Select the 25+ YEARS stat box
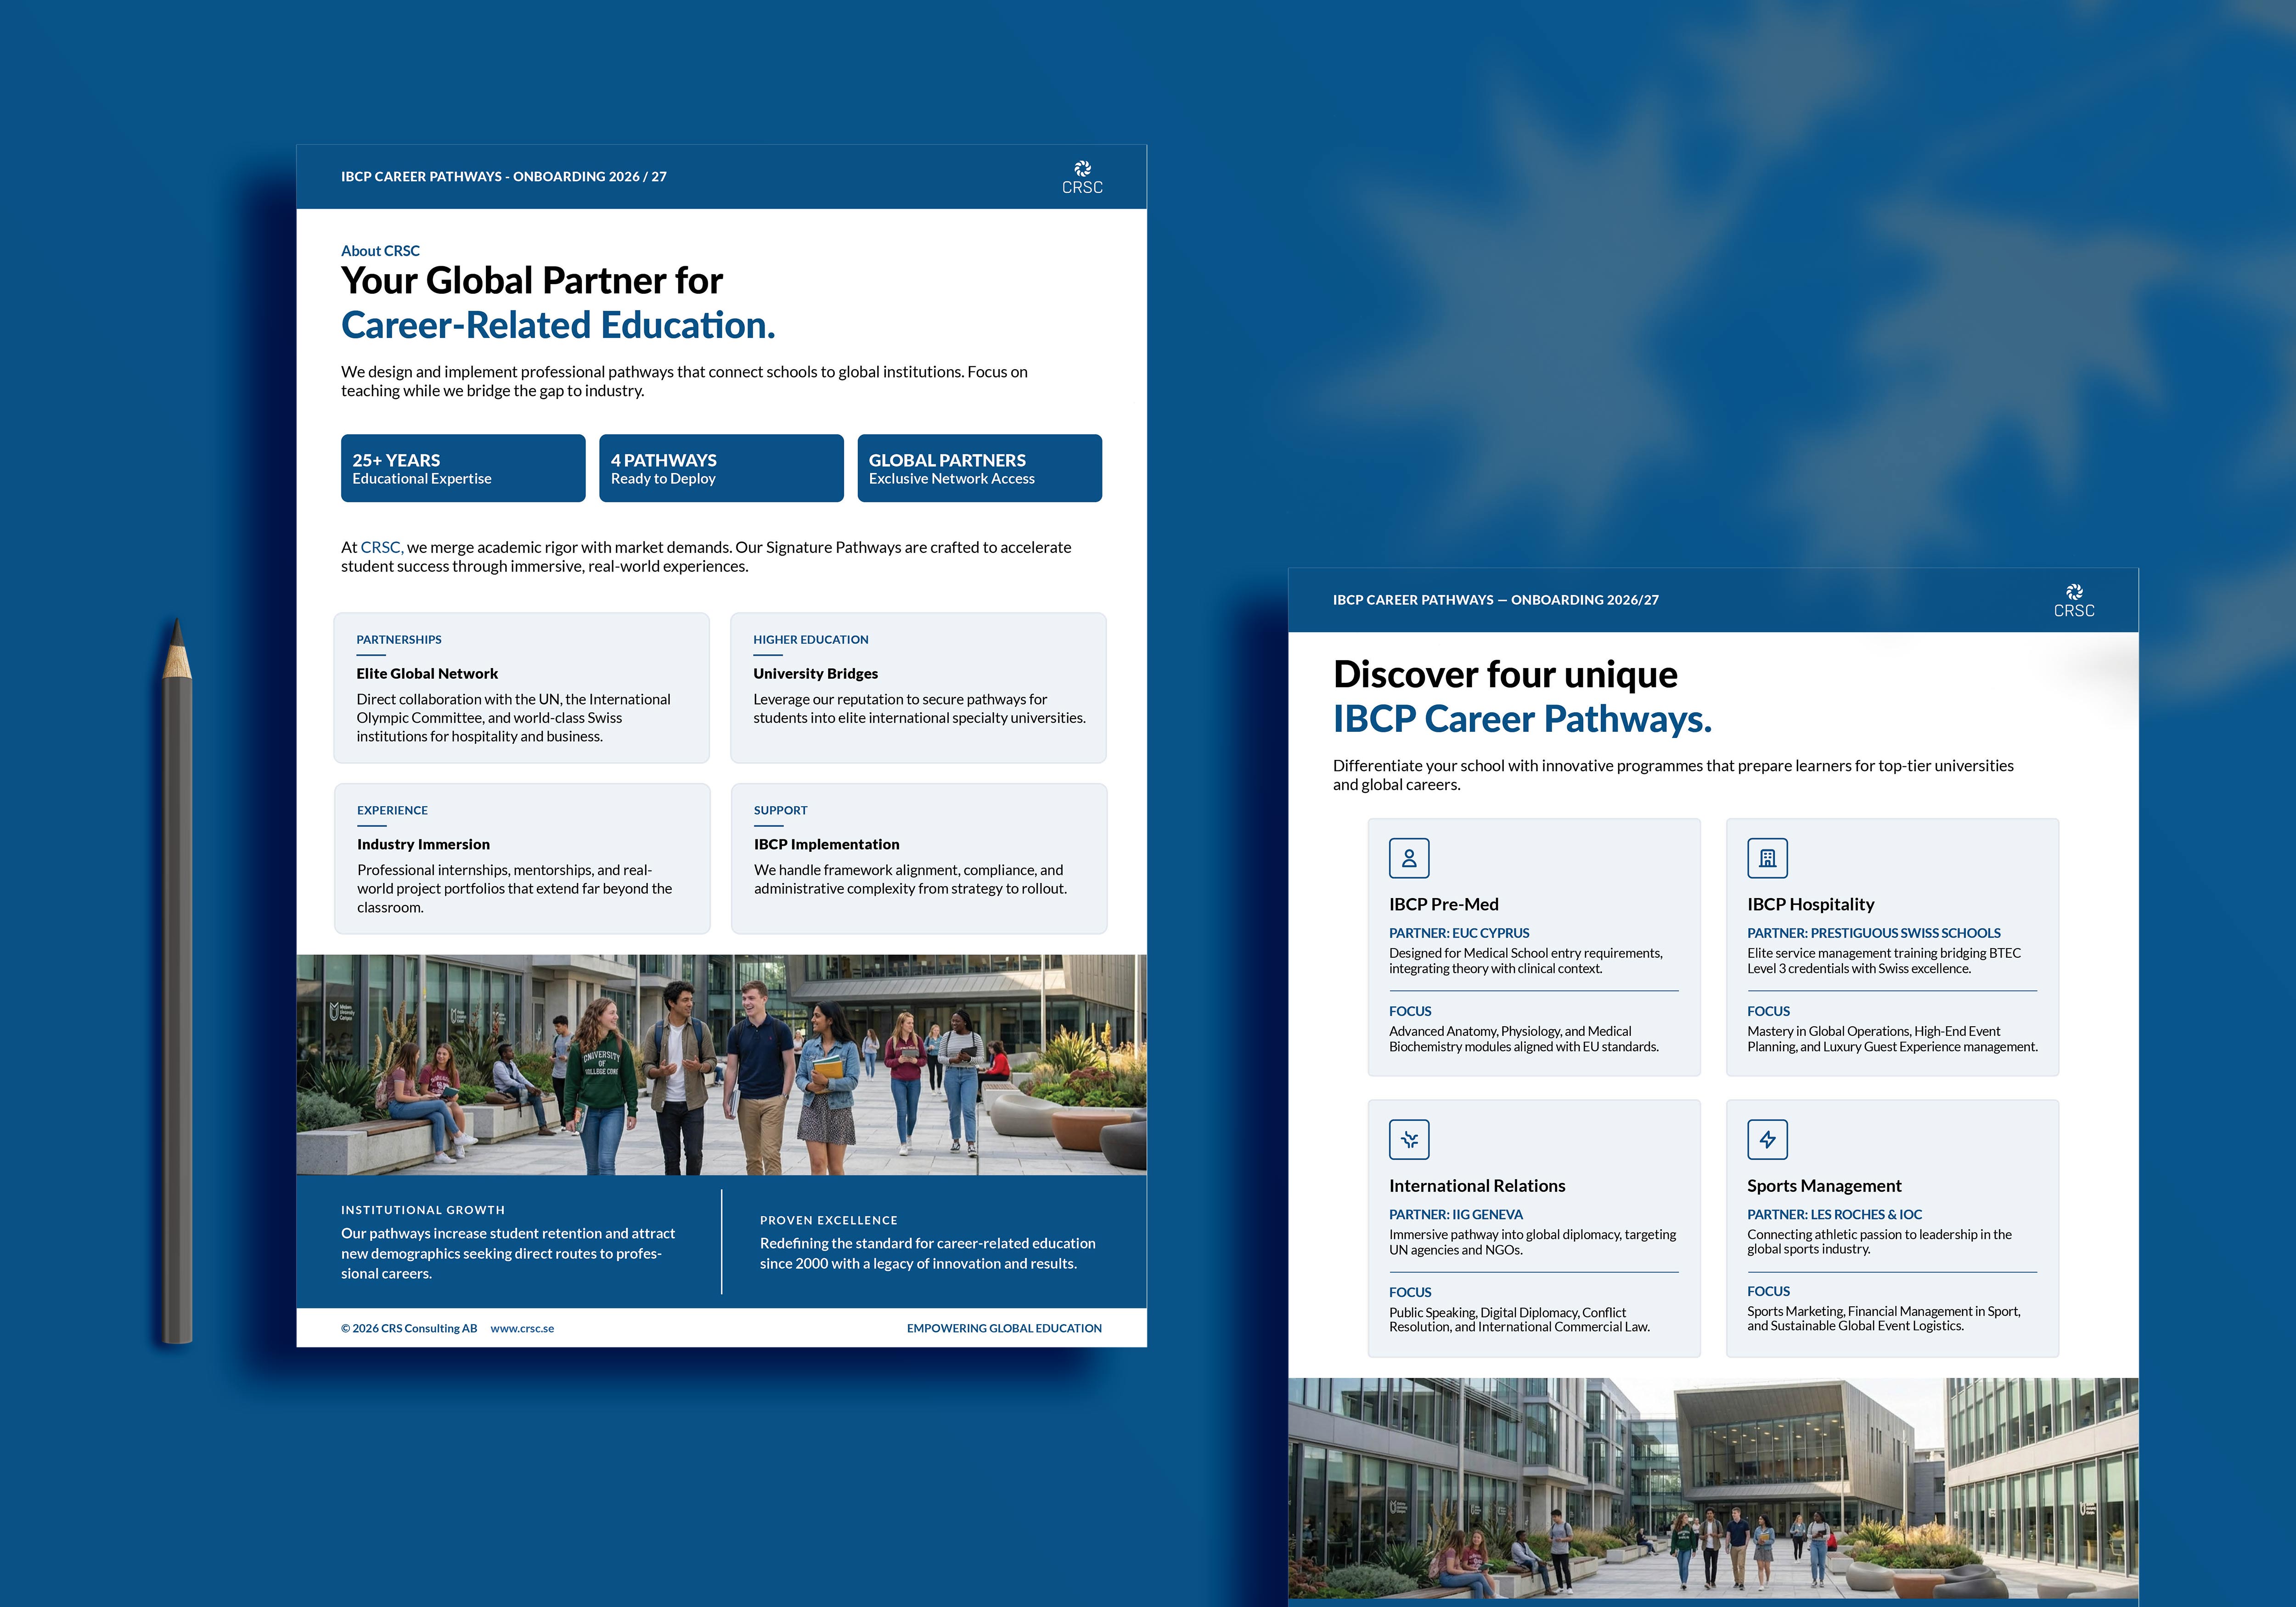 click(x=463, y=468)
